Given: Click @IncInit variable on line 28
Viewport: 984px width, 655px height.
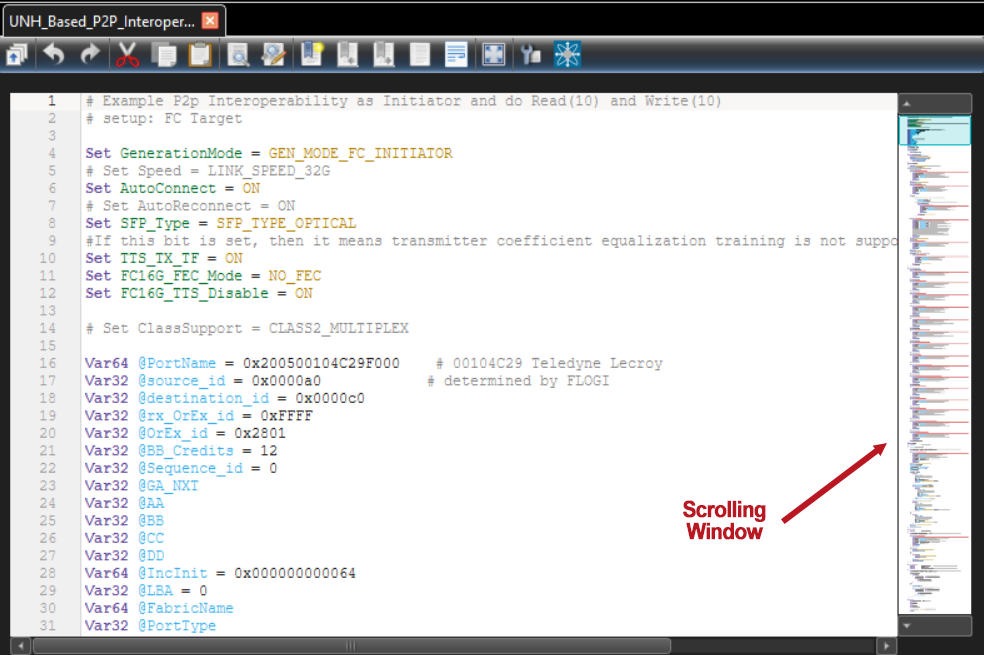Looking at the screenshot, I should tap(172, 573).
